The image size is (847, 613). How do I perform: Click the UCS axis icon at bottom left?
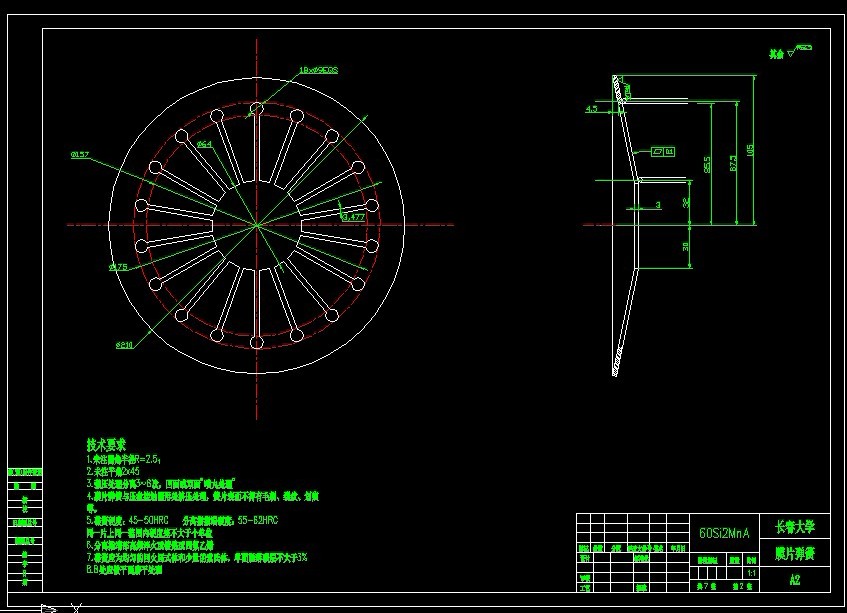(x=60, y=608)
